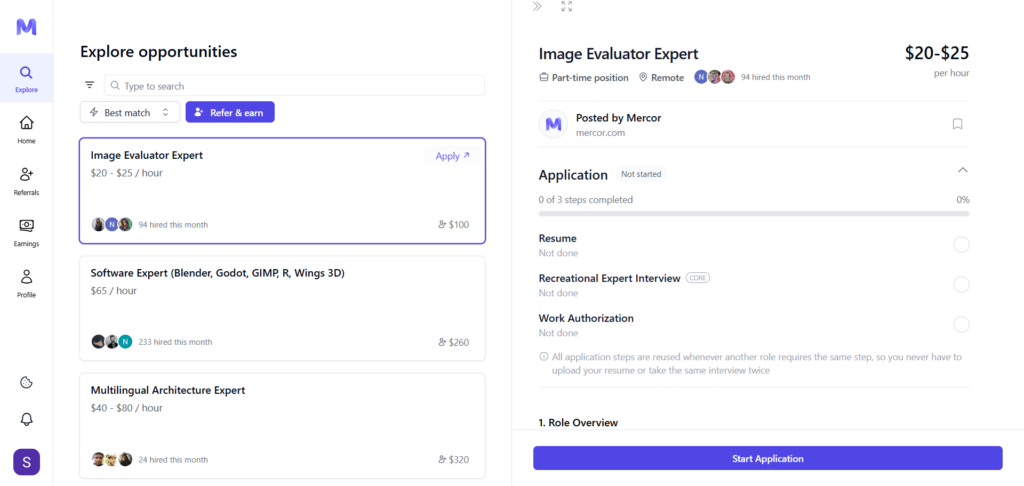Viewport: 1024px width, 486px height.
Task: Open the Best match sort dropdown
Action: [130, 113]
